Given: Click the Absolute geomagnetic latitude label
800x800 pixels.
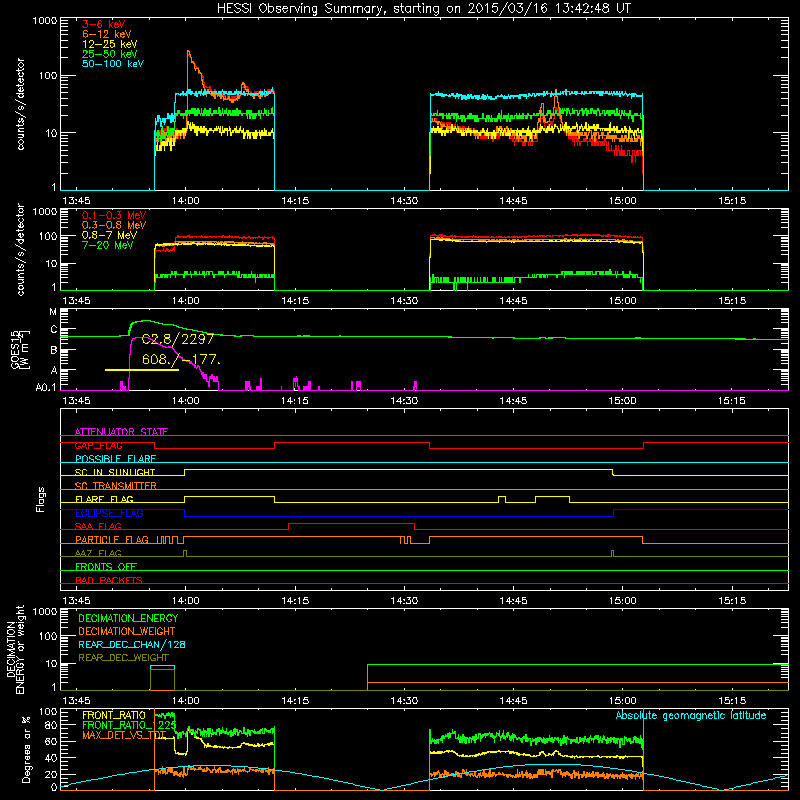Looking at the screenshot, I should (x=691, y=716).
